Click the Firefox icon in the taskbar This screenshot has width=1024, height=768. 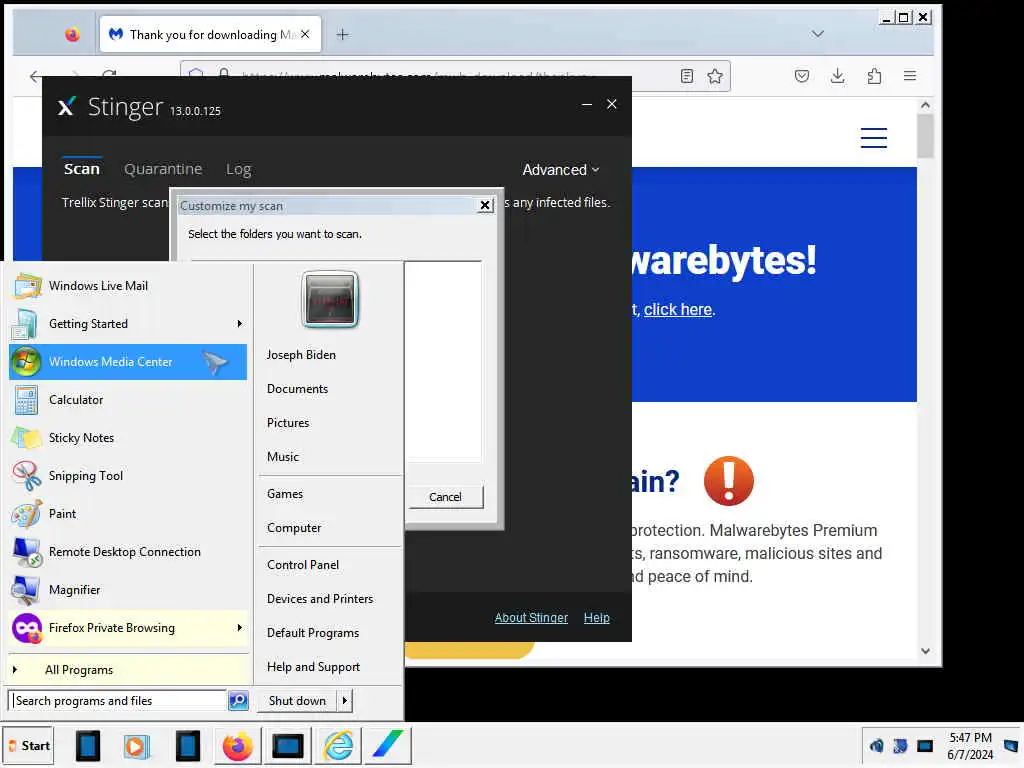click(237, 746)
